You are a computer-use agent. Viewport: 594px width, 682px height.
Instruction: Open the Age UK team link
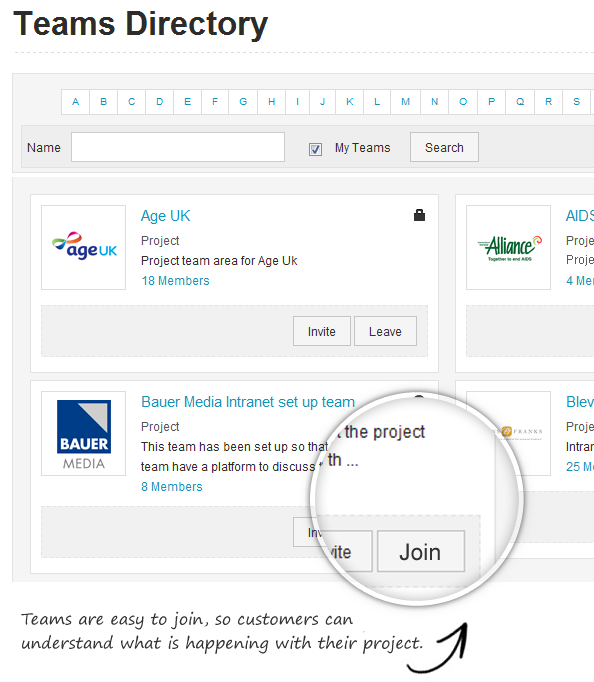point(166,216)
